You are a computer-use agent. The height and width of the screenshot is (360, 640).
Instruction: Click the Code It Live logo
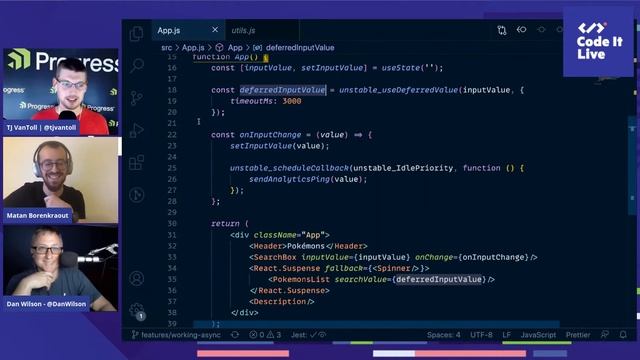[598, 41]
